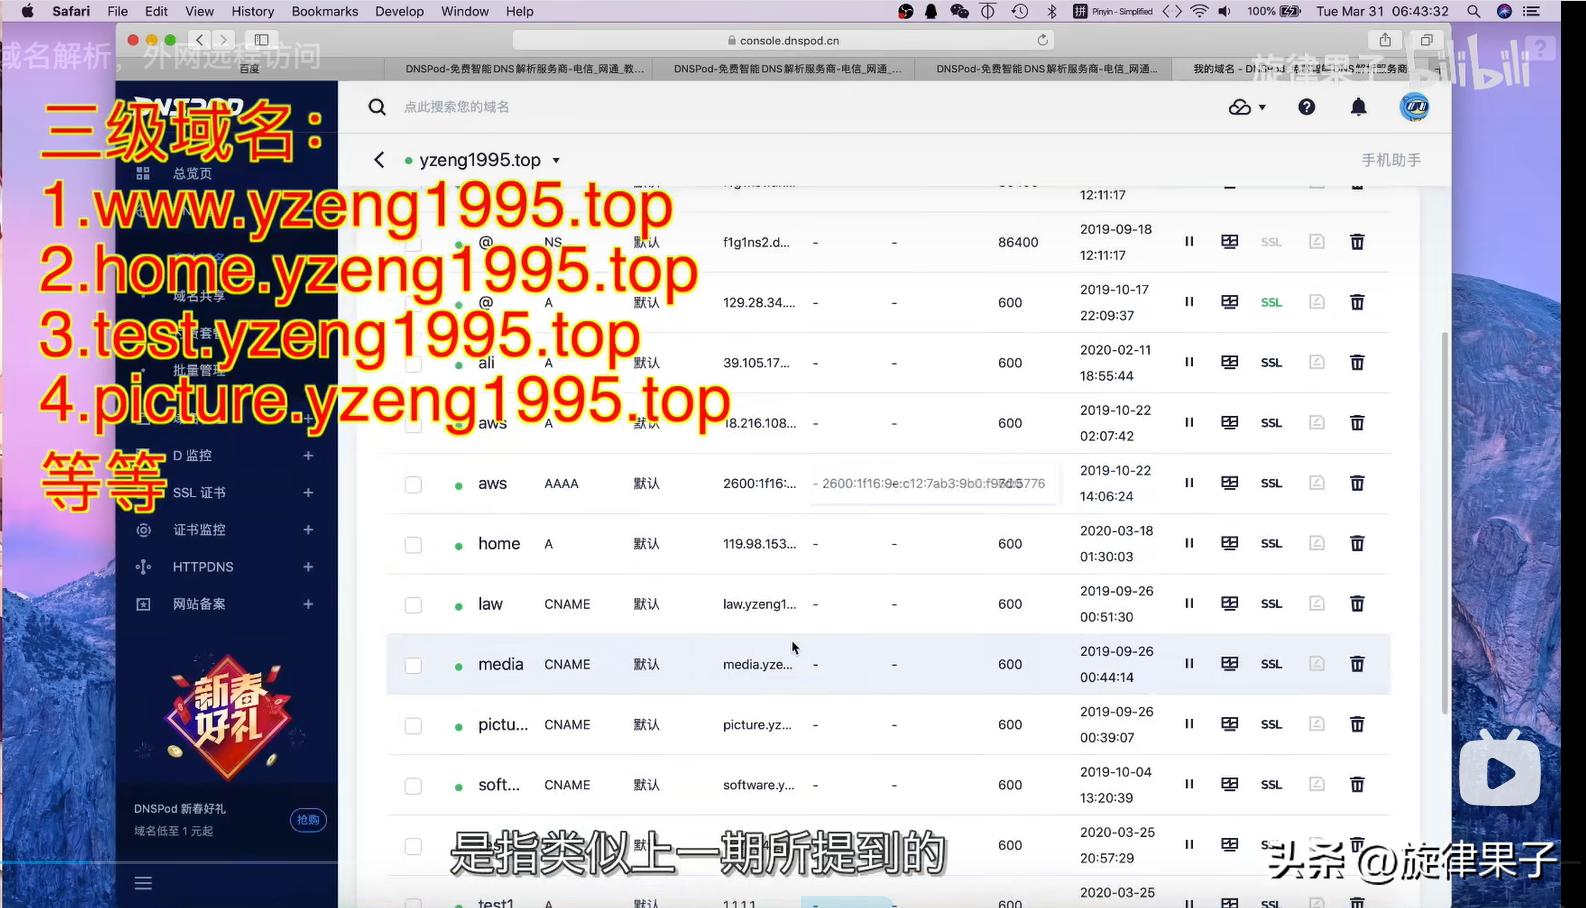
Task: Click the TTL 86400 cell
Action: click(1018, 242)
